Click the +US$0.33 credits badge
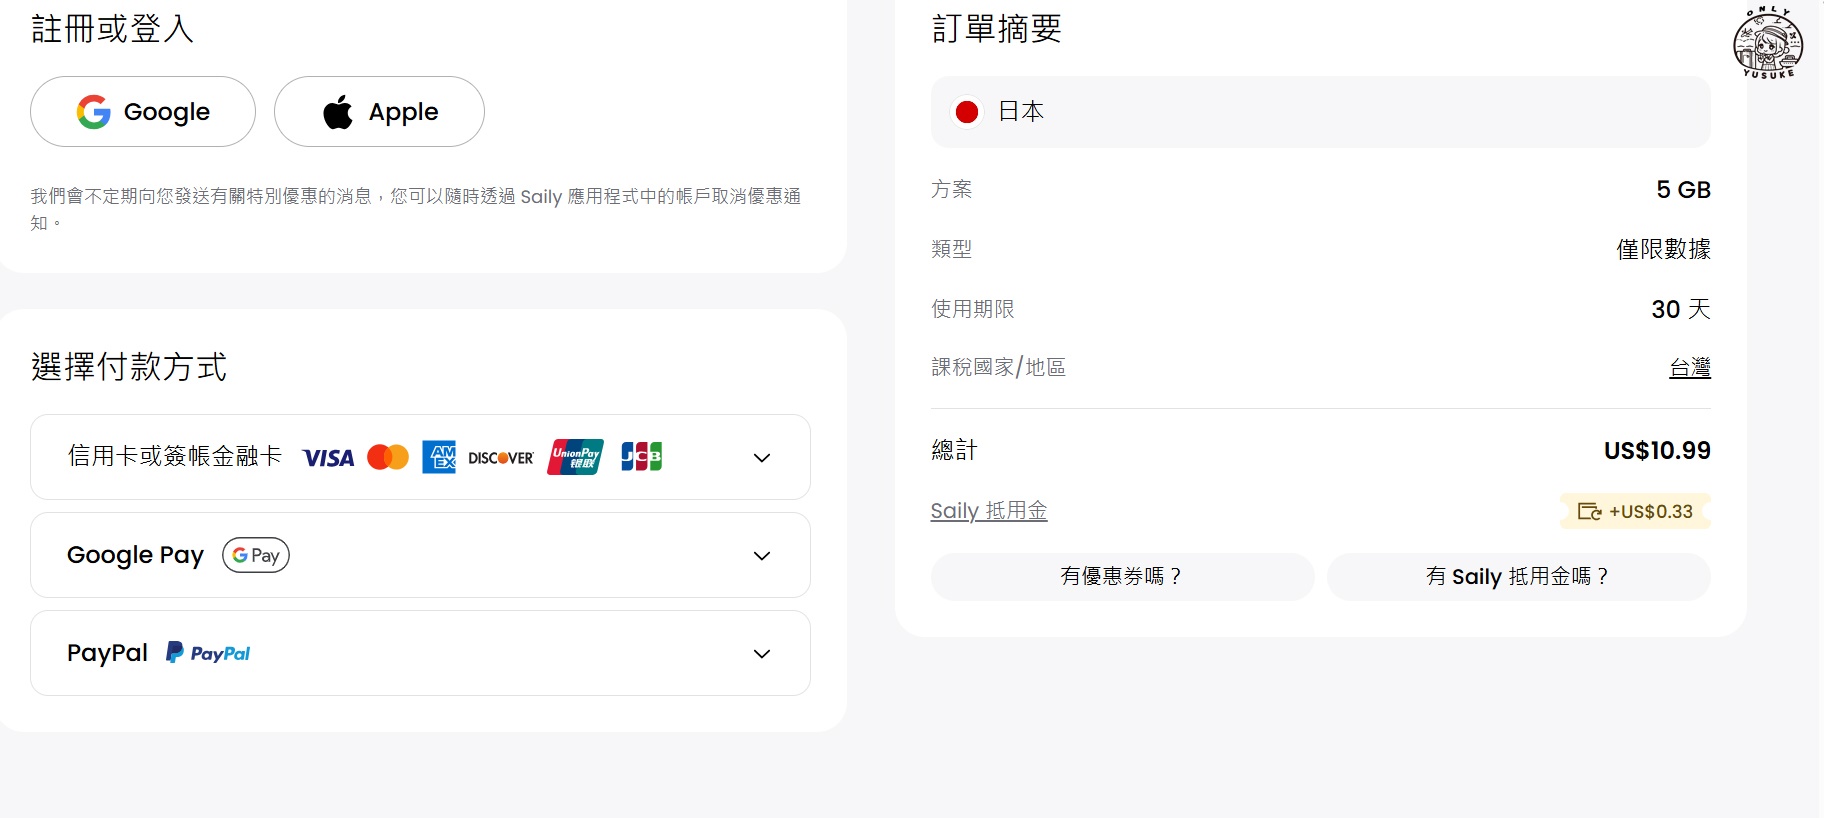This screenshot has width=1824, height=818. coord(1636,511)
